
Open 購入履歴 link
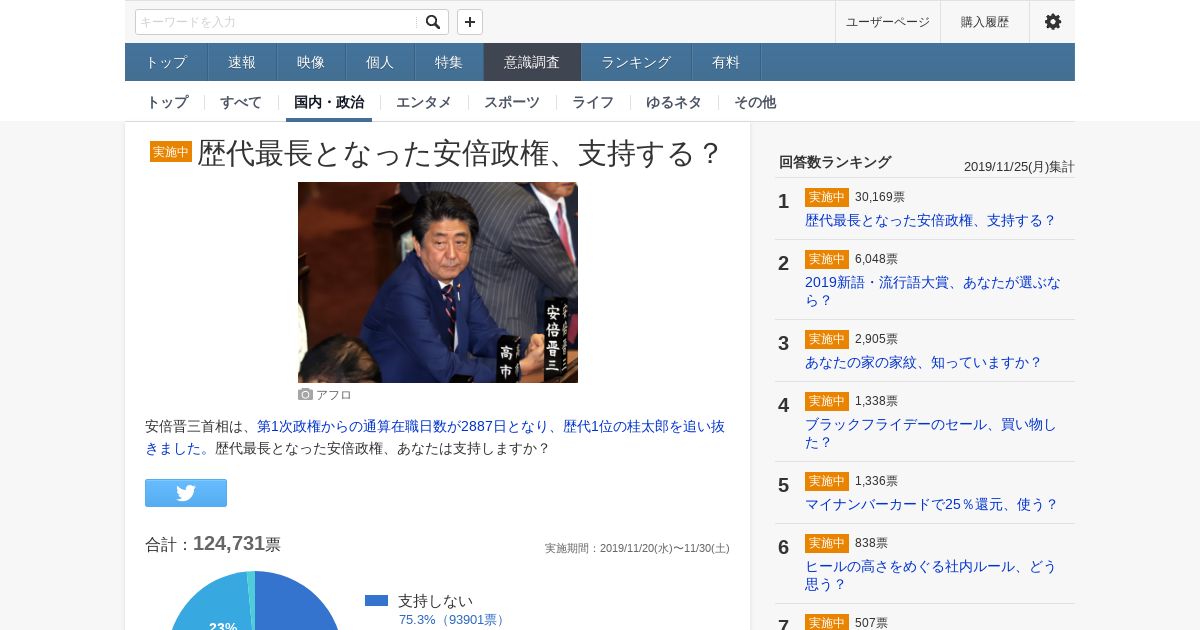coord(985,22)
